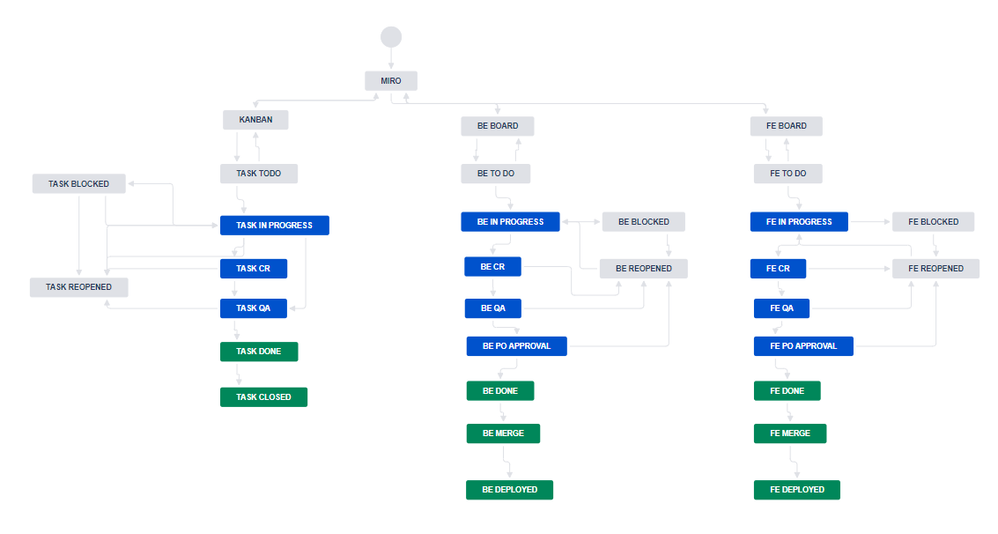Select the FE BOARD status node
Image resolution: width=998 pixels, height=534 pixels.
point(786,126)
